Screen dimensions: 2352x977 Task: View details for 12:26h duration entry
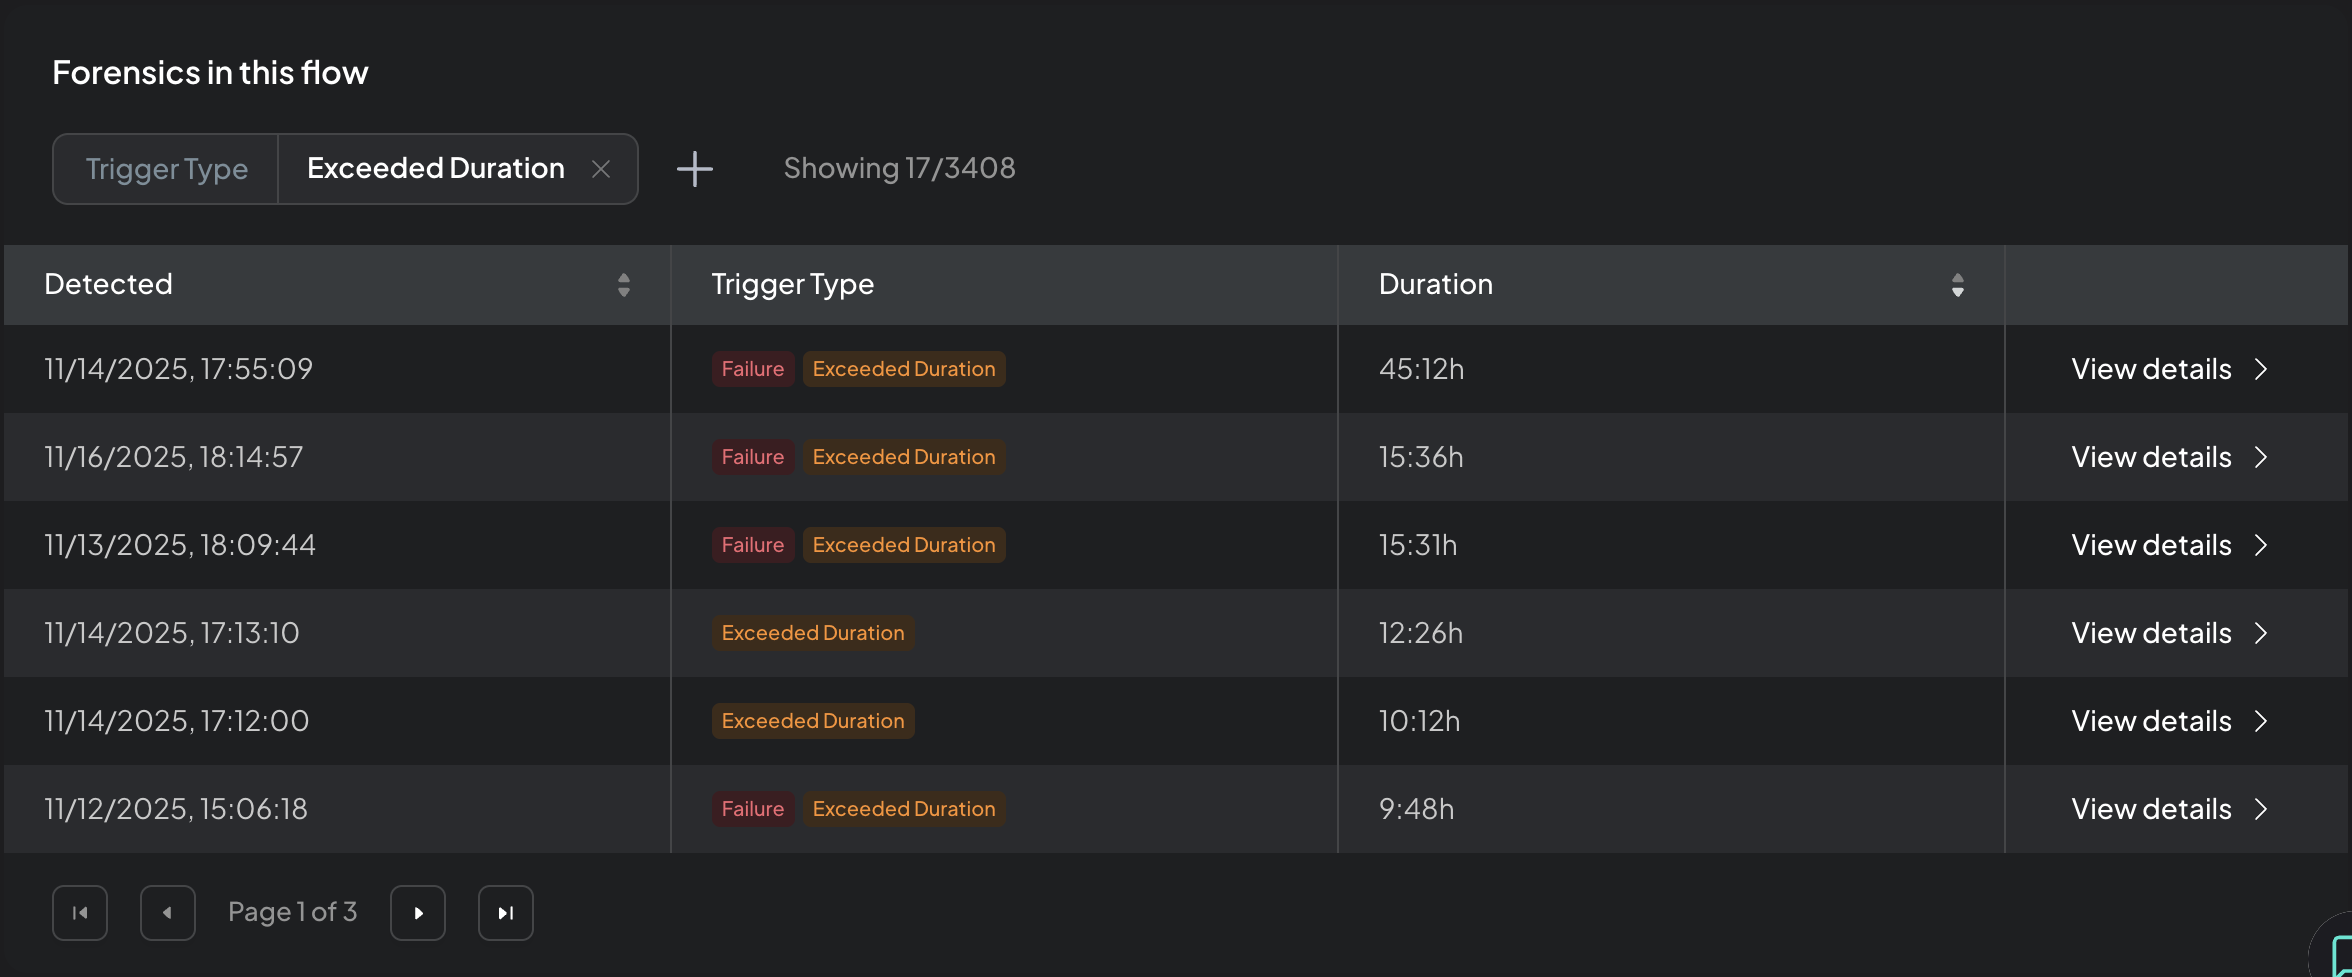point(2151,633)
